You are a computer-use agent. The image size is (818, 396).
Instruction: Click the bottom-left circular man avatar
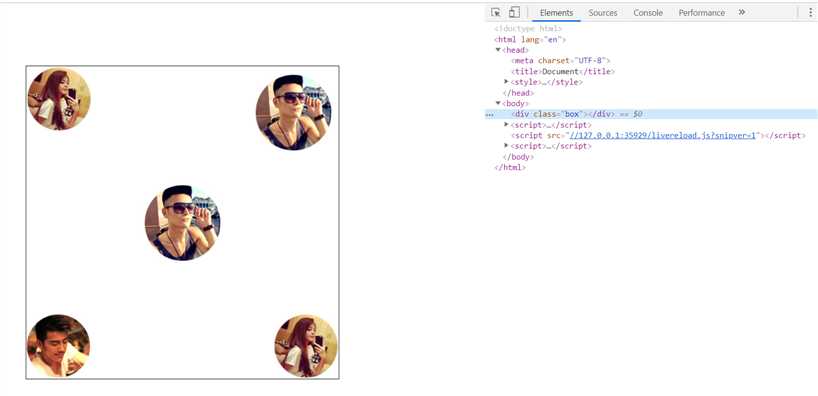click(x=58, y=345)
